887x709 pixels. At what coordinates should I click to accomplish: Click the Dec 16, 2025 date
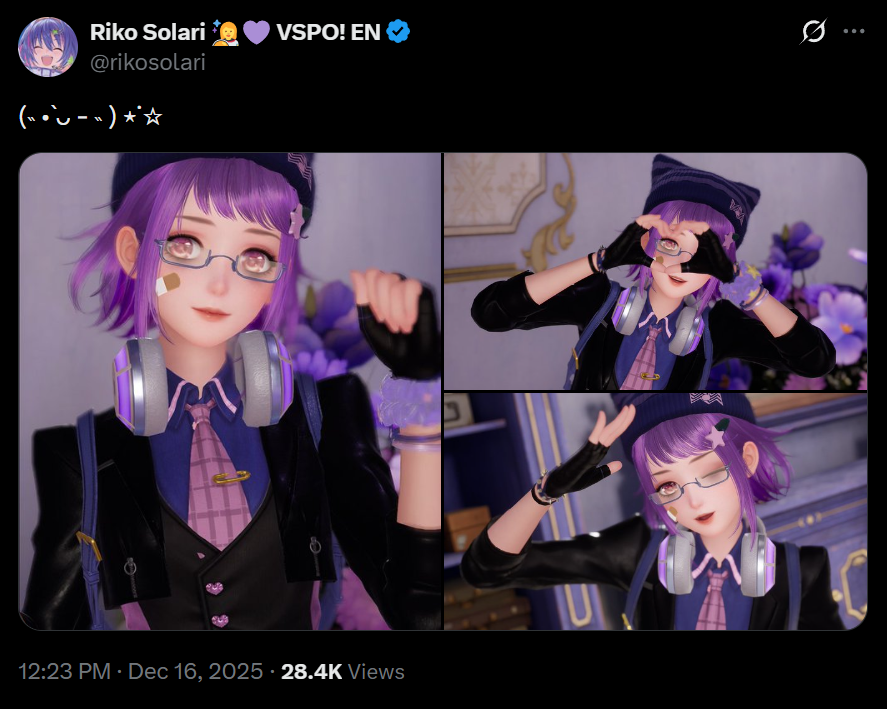tap(196, 672)
